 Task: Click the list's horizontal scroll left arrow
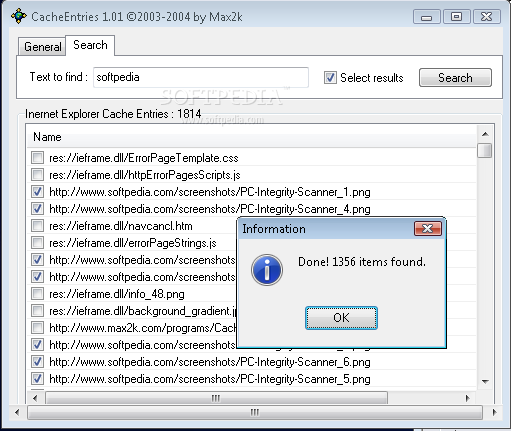[35, 398]
